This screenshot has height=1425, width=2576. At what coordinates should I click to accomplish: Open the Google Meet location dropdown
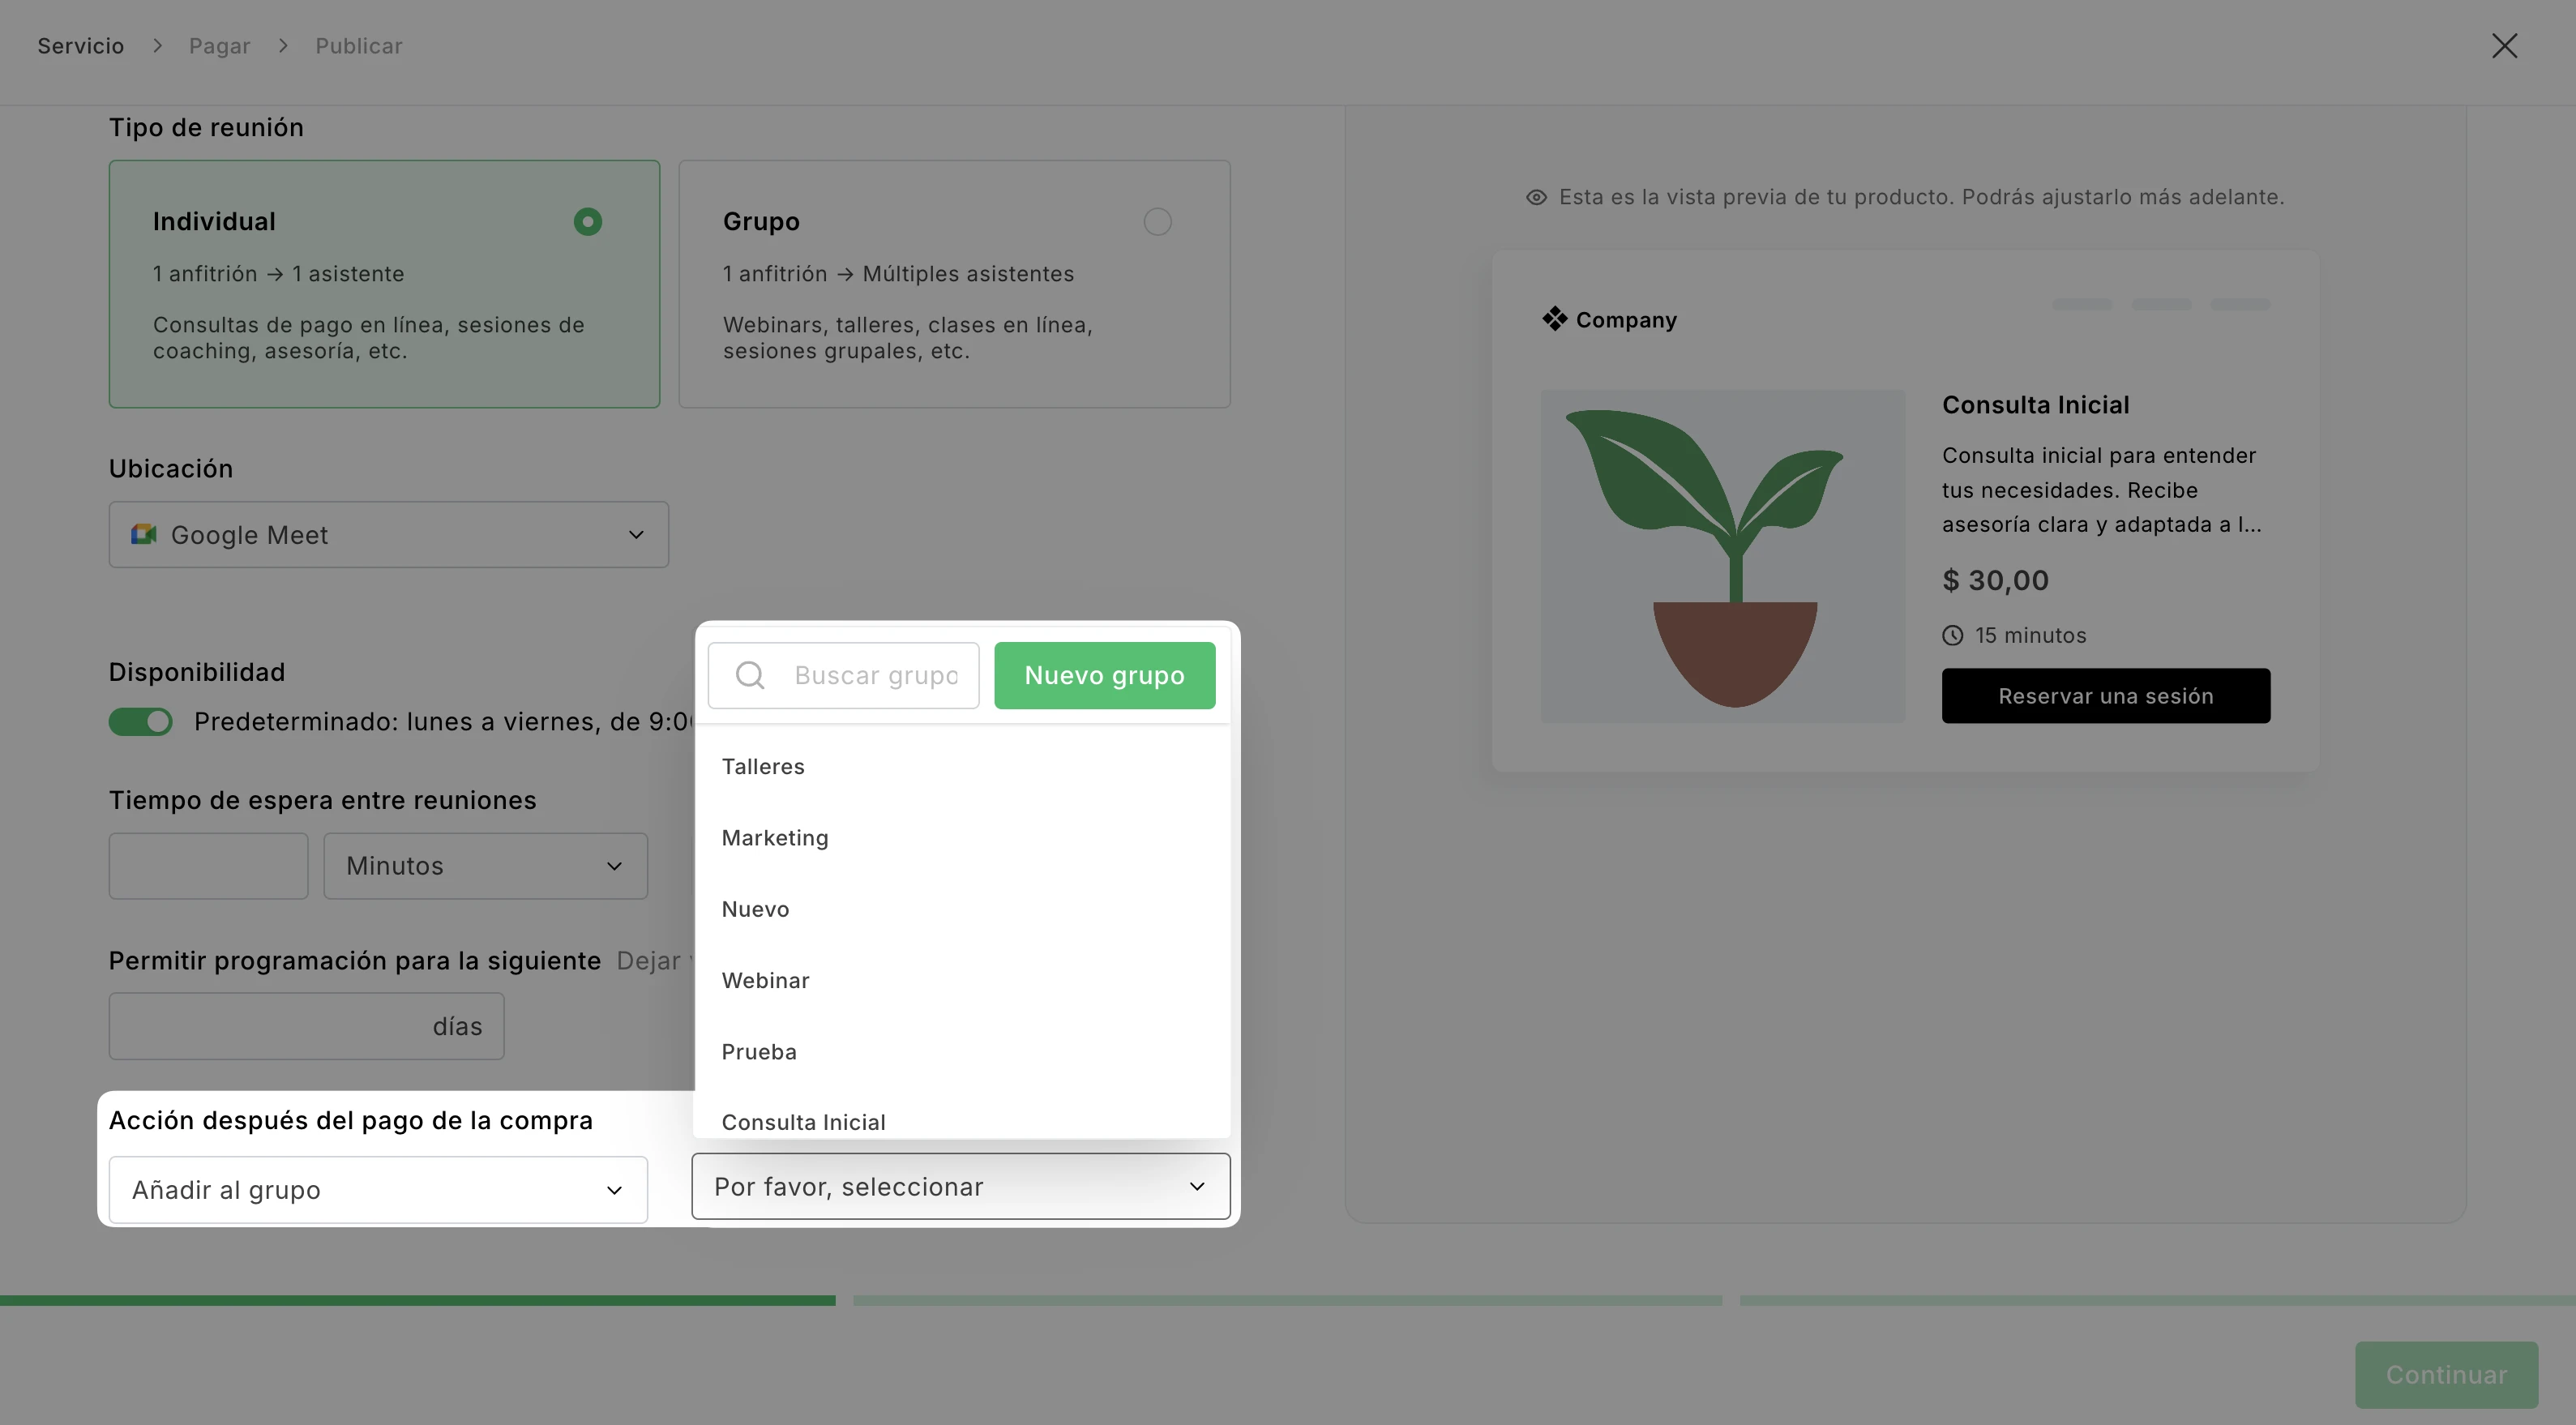pyautogui.click(x=388, y=535)
